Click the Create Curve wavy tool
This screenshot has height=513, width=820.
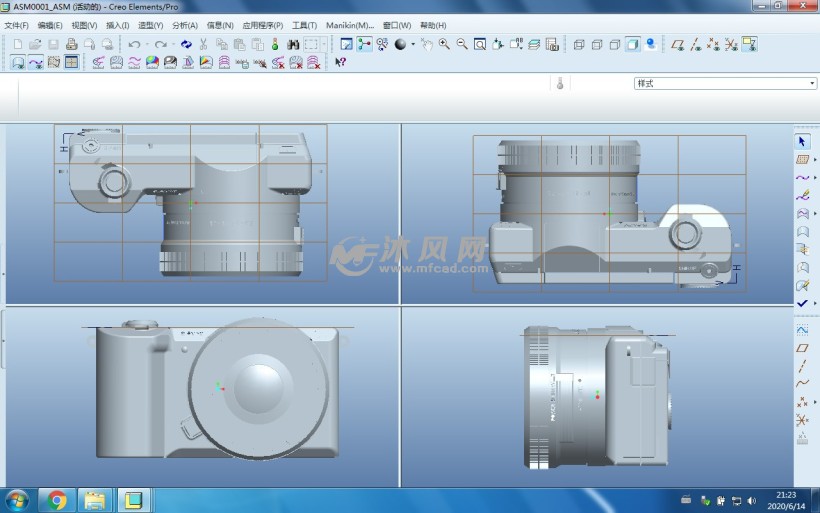pyautogui.click(x=802, y=178)
